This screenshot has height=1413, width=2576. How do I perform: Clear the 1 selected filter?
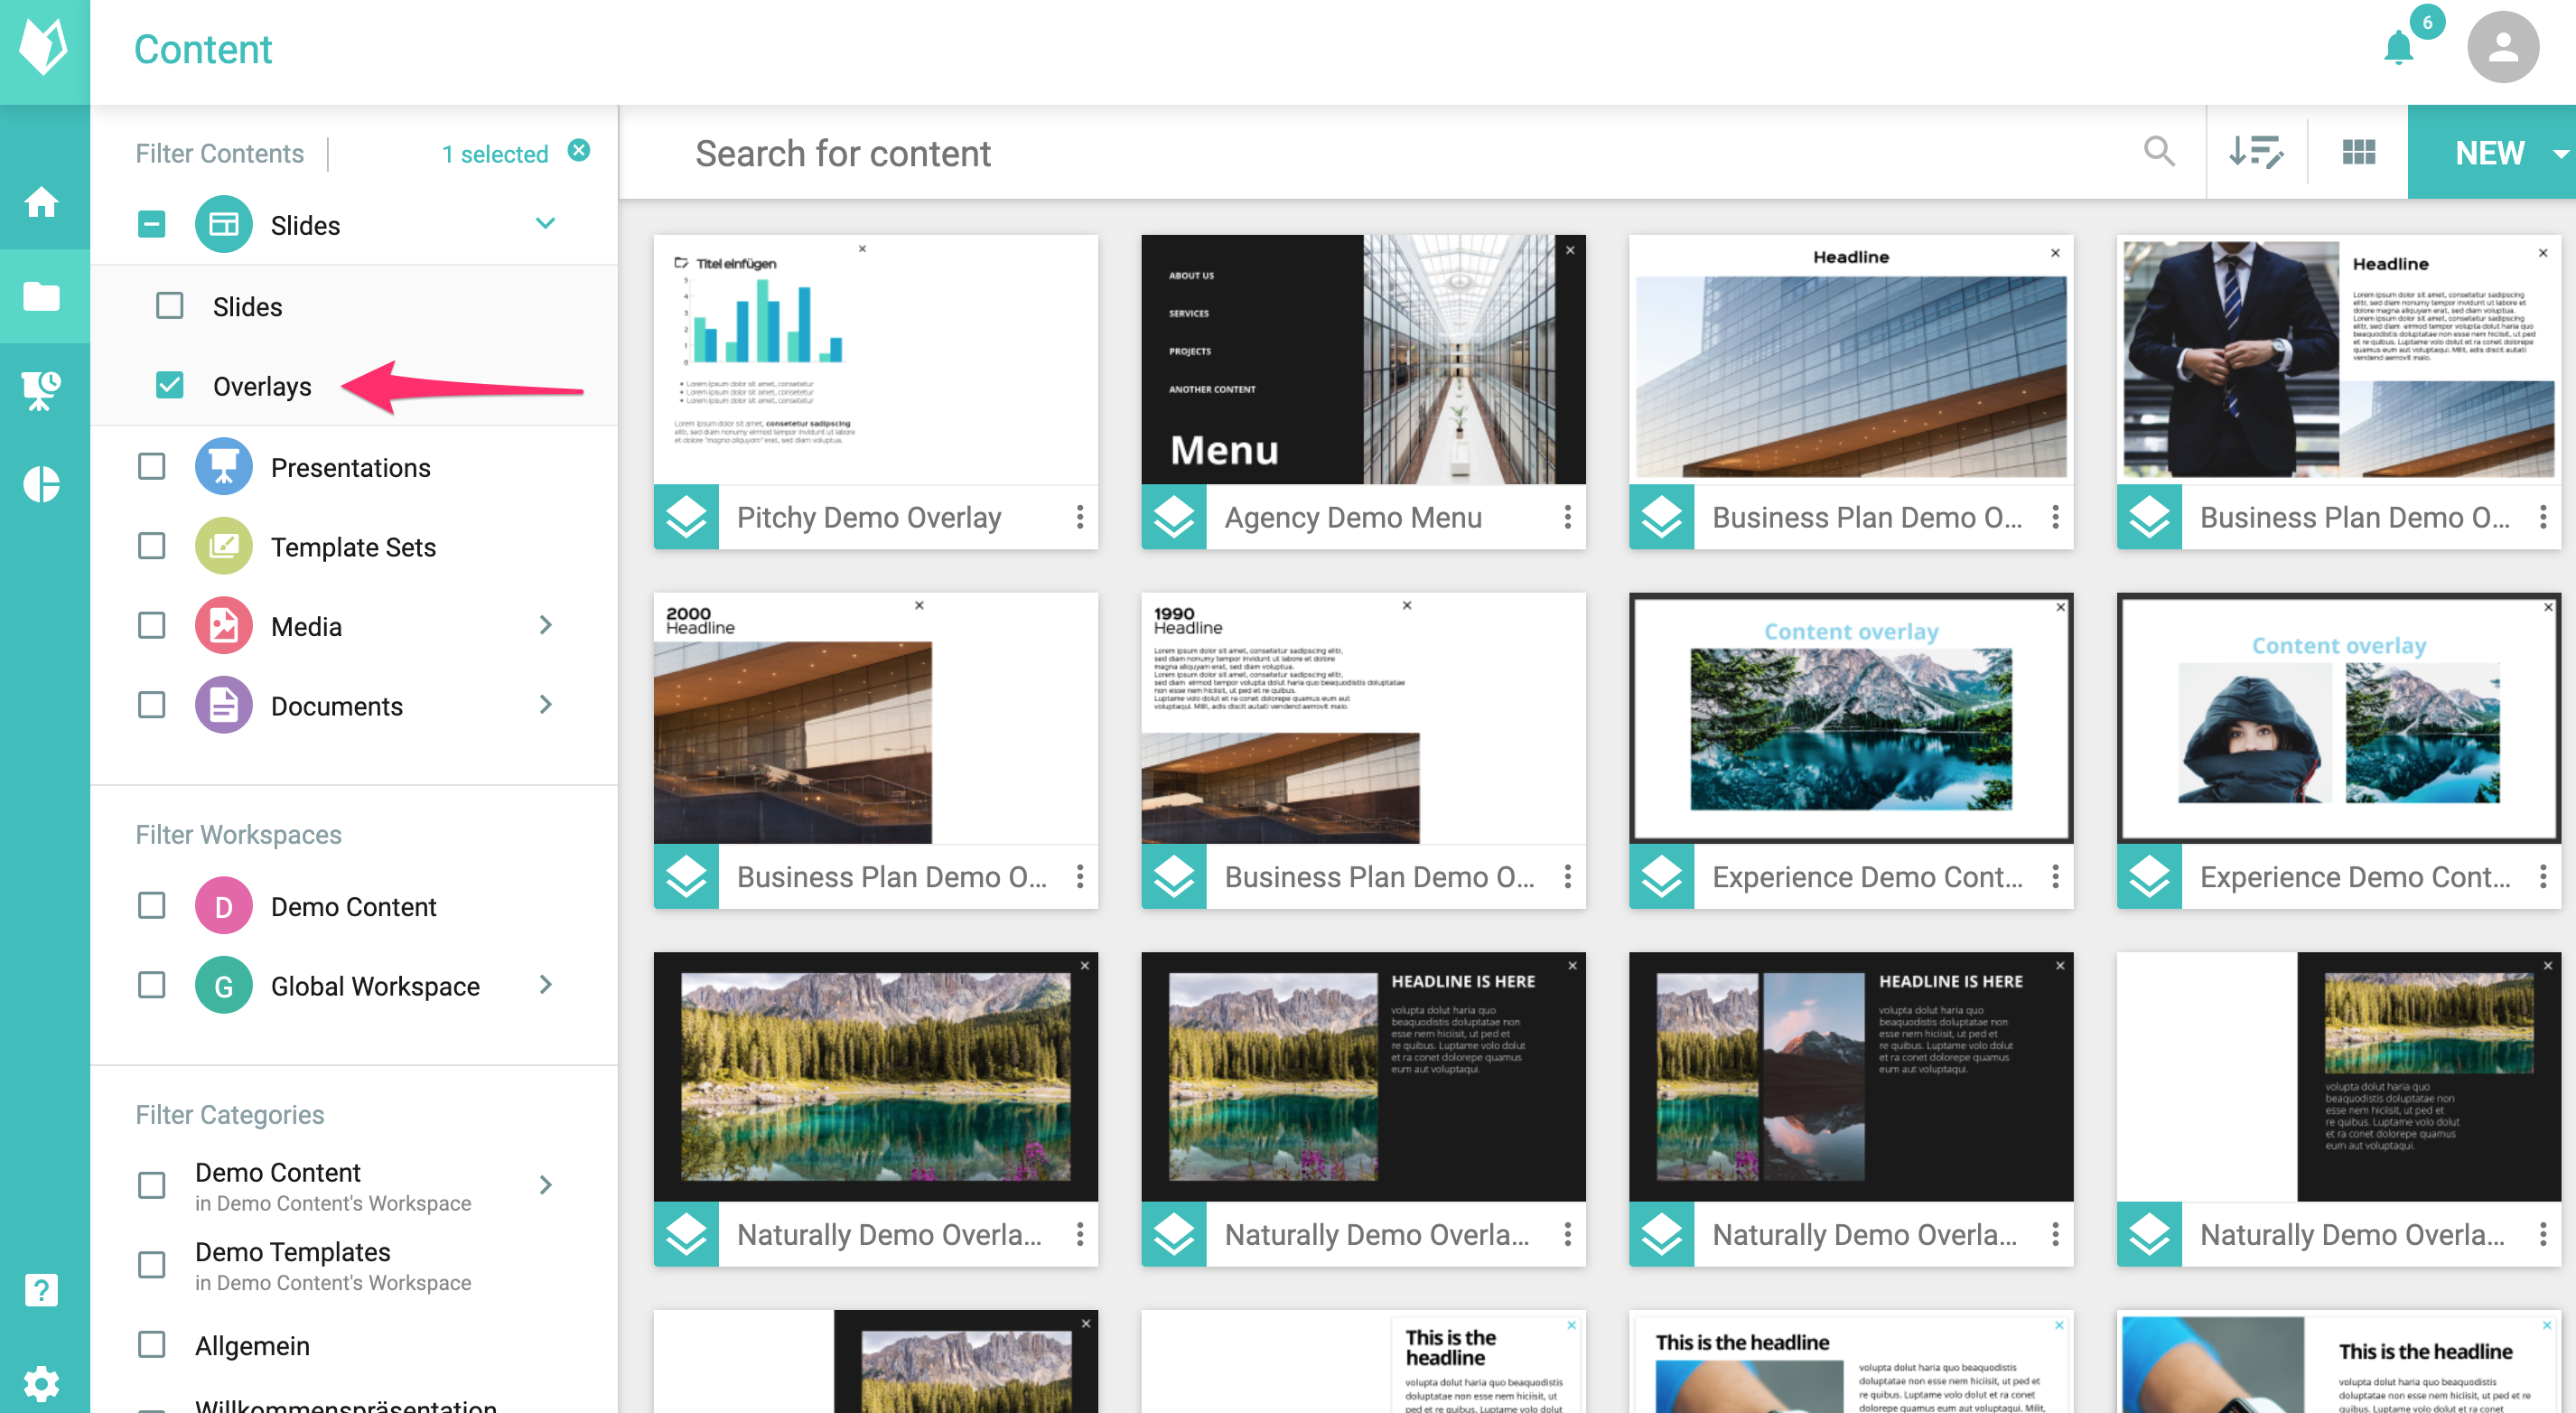tap(579, 151)
